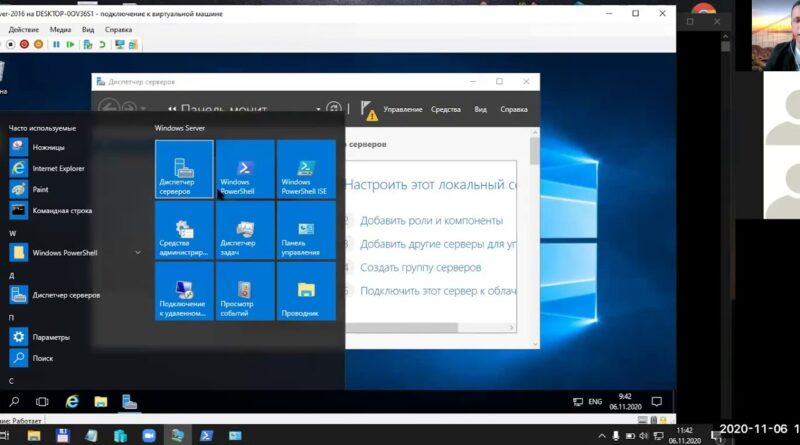Open the Windows PowerShell ISE tile
This screenshot has height=445, width=800.
[306, 169]
